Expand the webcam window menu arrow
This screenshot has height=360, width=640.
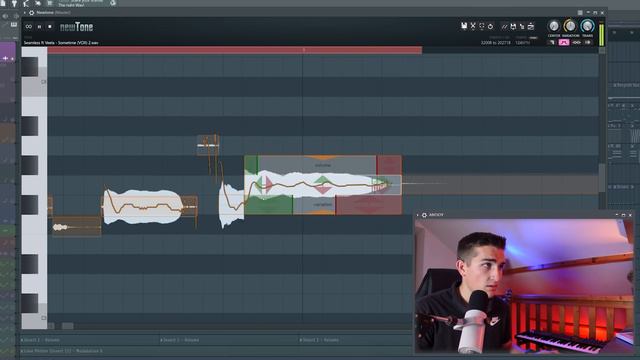pyautogui.click(x=418, y=215)
